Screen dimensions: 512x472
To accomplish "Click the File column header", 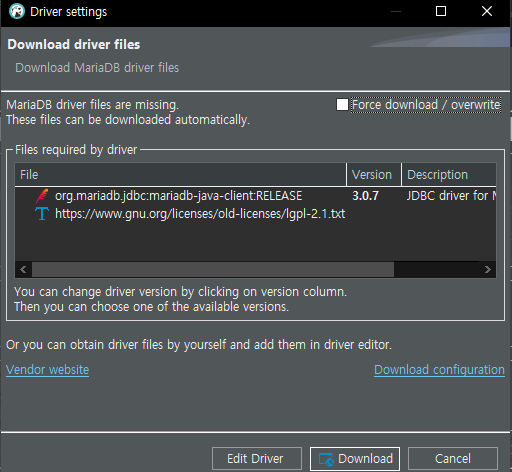I will (180, 175).
